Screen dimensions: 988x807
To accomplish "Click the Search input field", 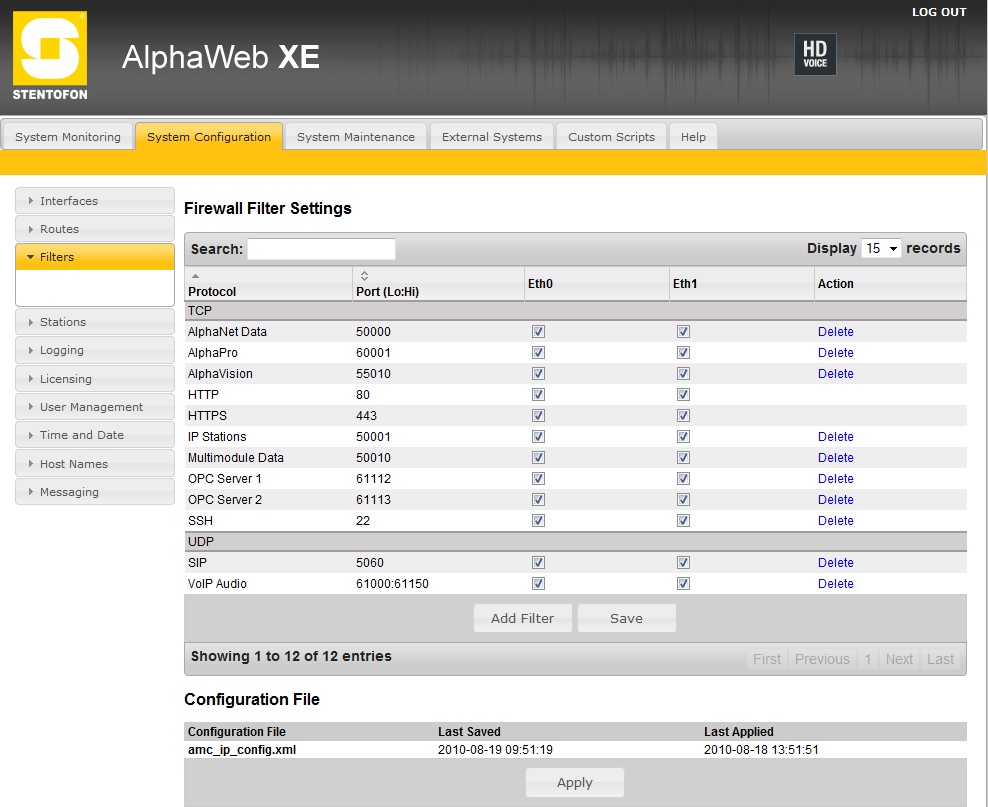I will click(321, 249).
